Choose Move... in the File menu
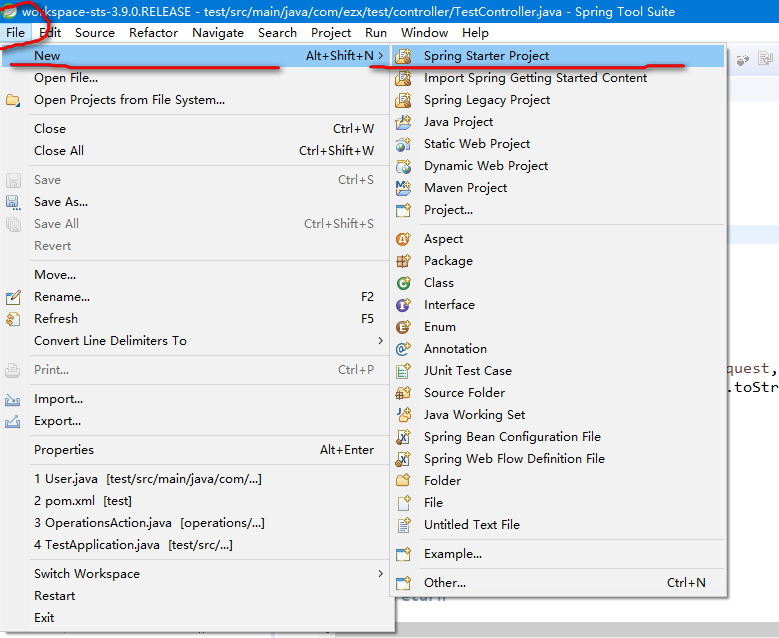 (195, 275)
